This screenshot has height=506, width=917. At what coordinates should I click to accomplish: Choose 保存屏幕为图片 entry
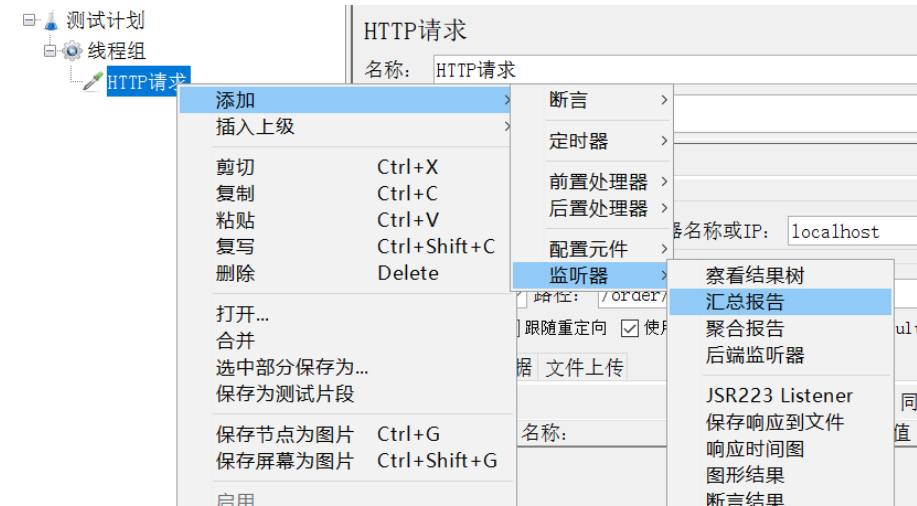[346, 461]
